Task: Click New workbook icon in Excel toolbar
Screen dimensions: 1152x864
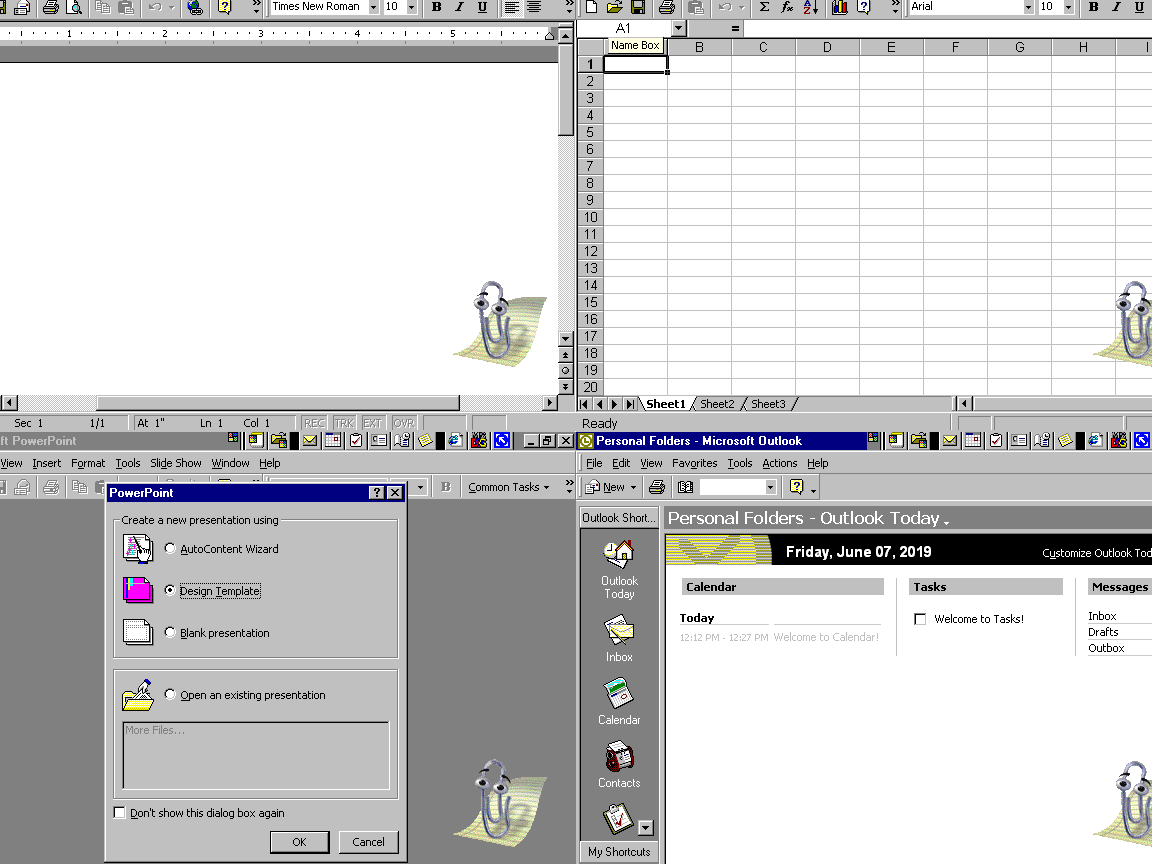Action: coord(591,7)
